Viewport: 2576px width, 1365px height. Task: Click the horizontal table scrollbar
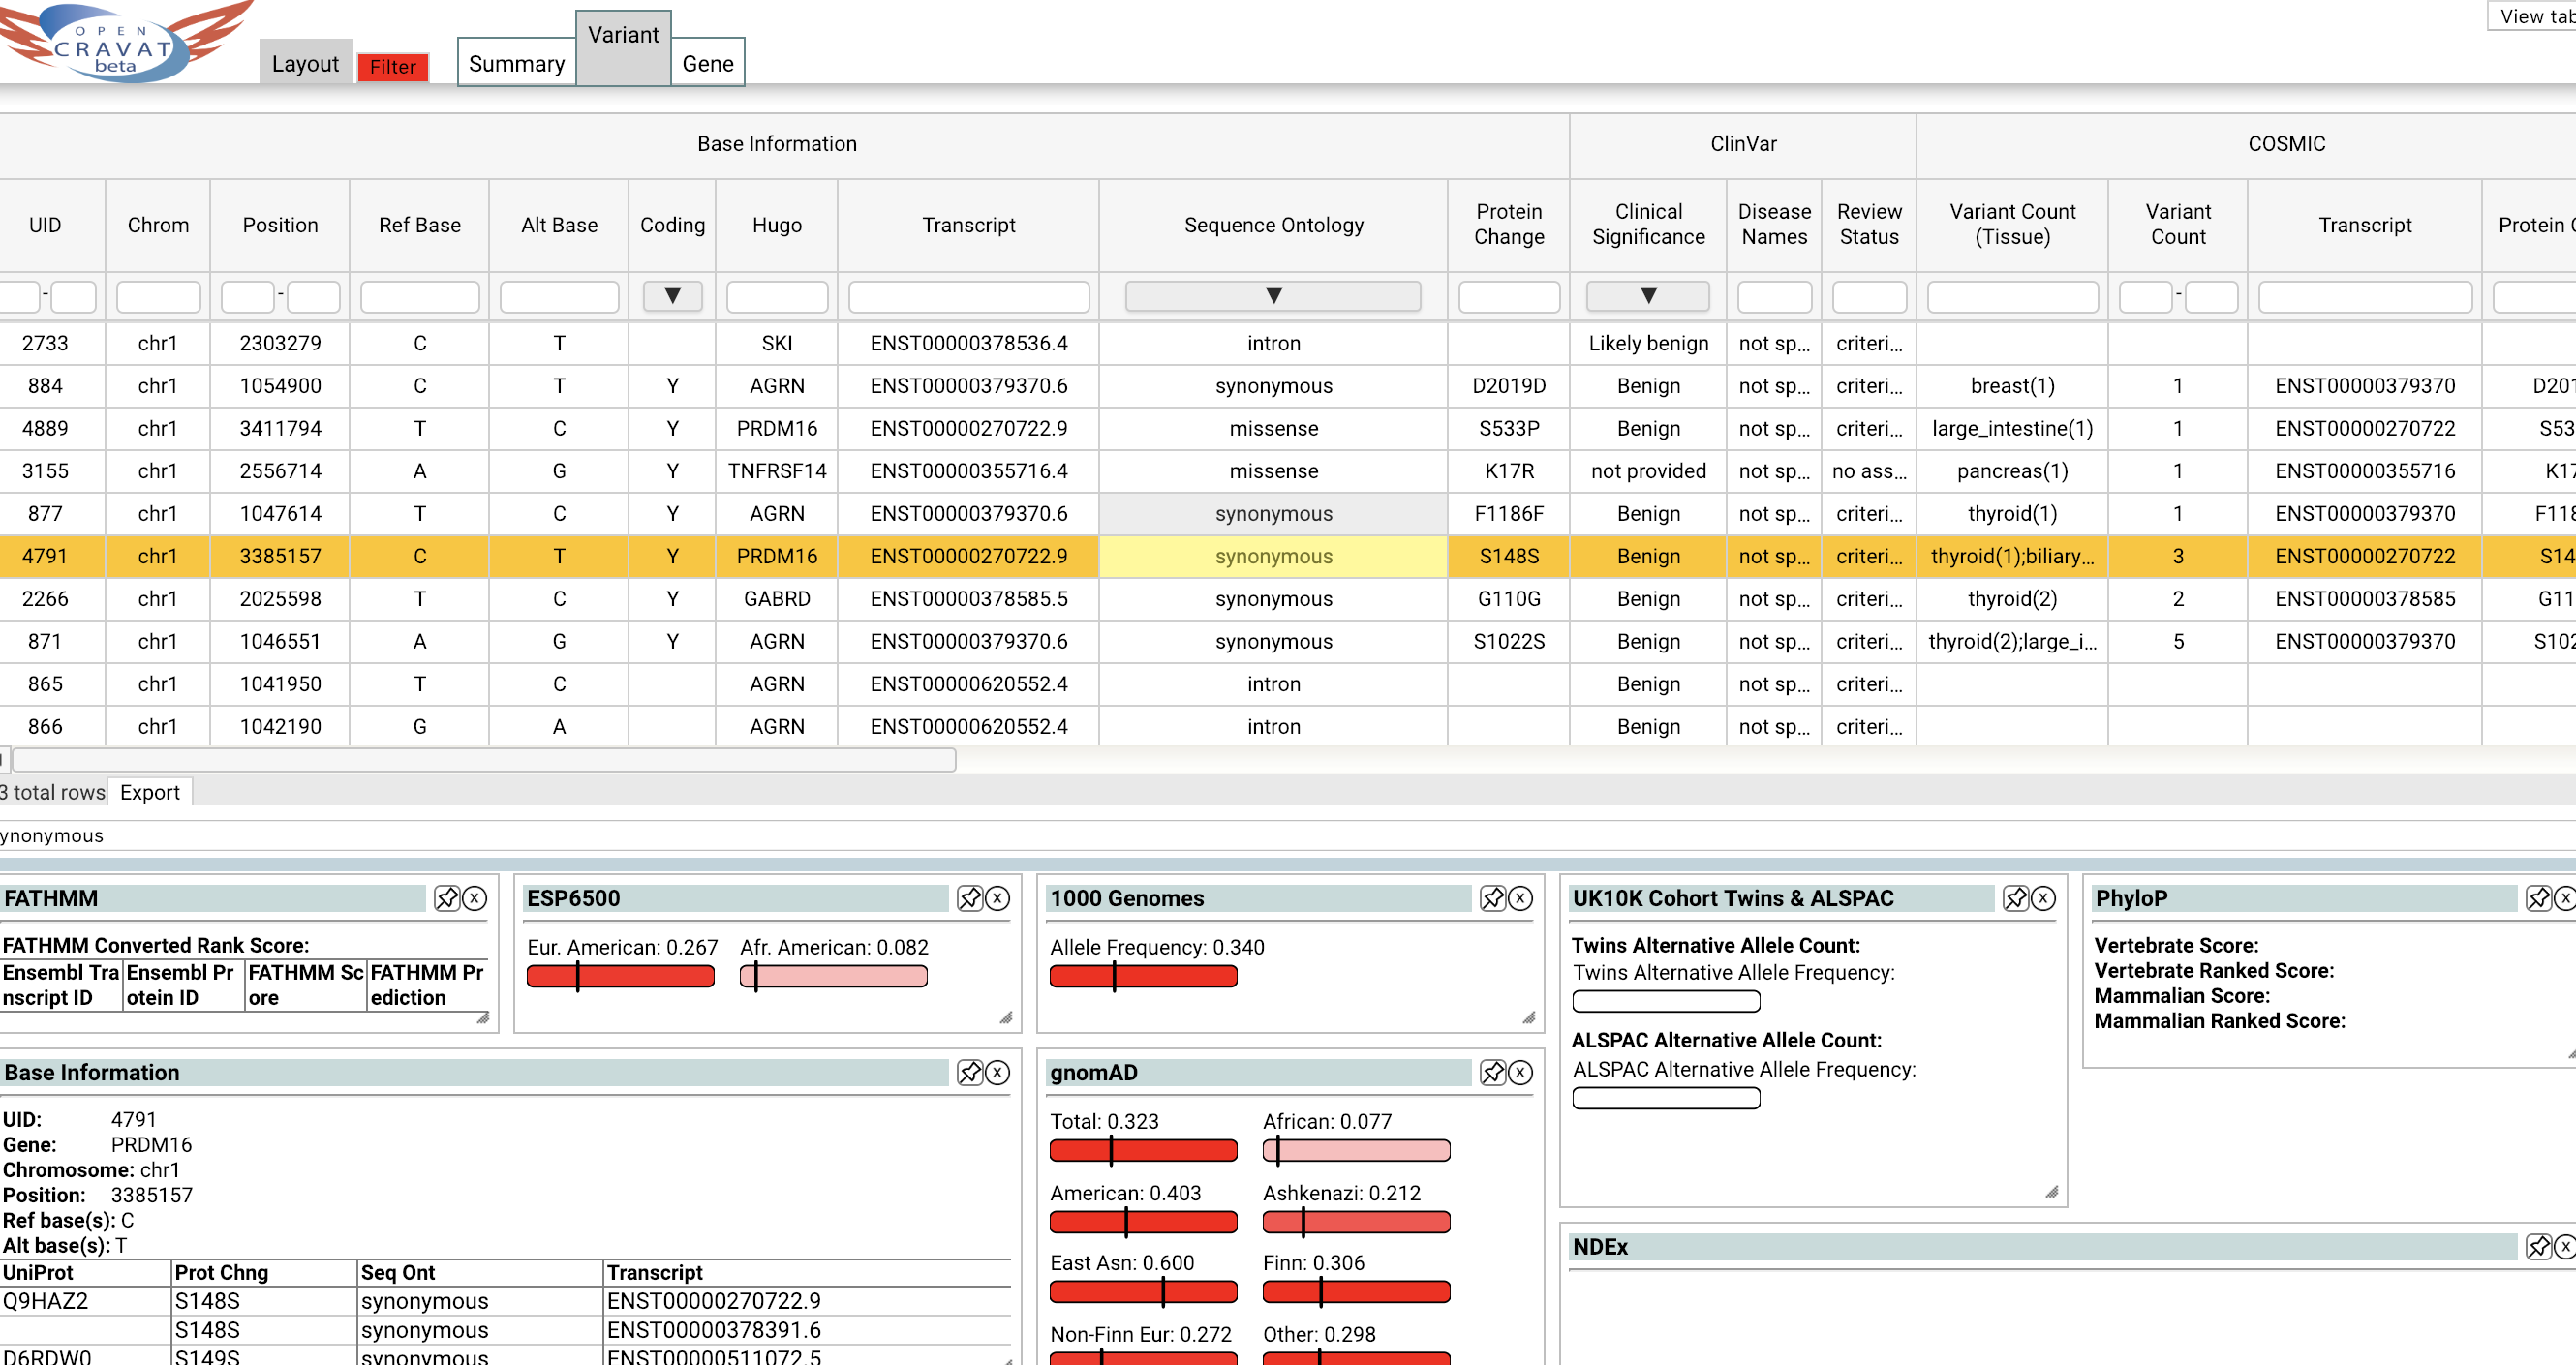[x=484, y=760]
